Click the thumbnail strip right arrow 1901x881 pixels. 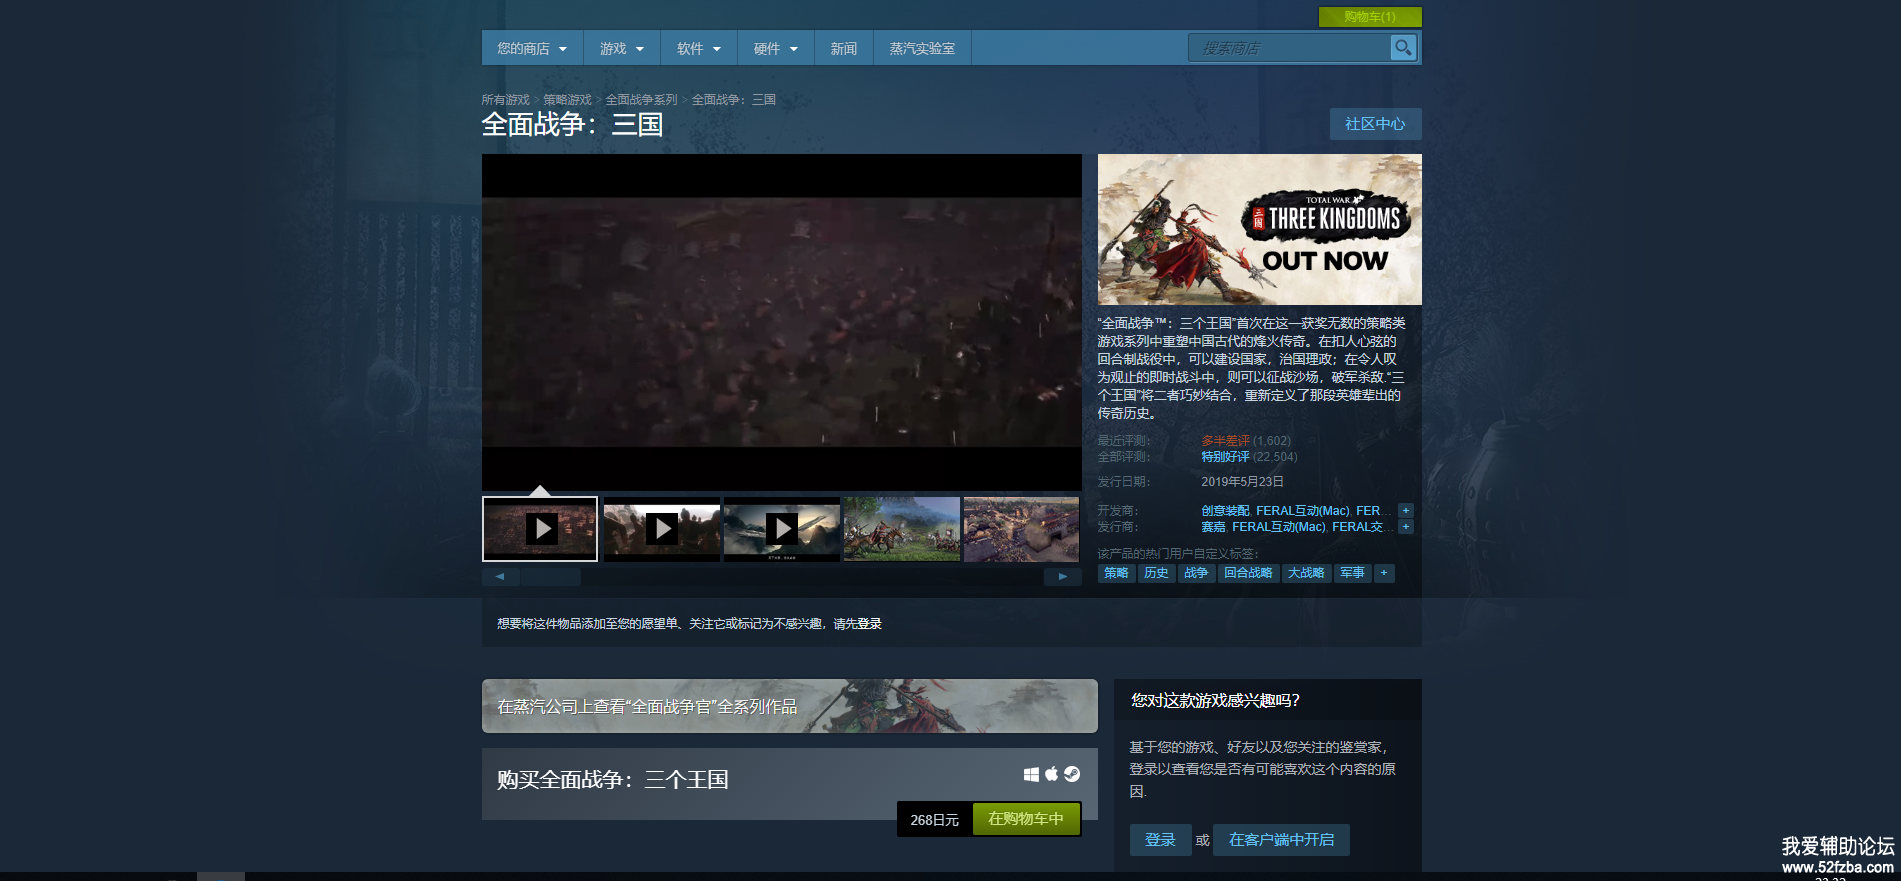[1063, 577]
